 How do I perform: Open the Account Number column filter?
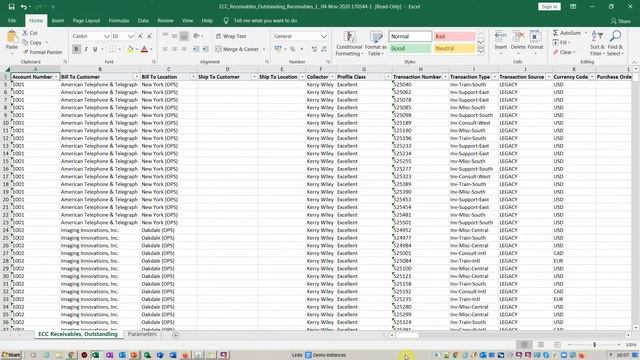[56, 77]
